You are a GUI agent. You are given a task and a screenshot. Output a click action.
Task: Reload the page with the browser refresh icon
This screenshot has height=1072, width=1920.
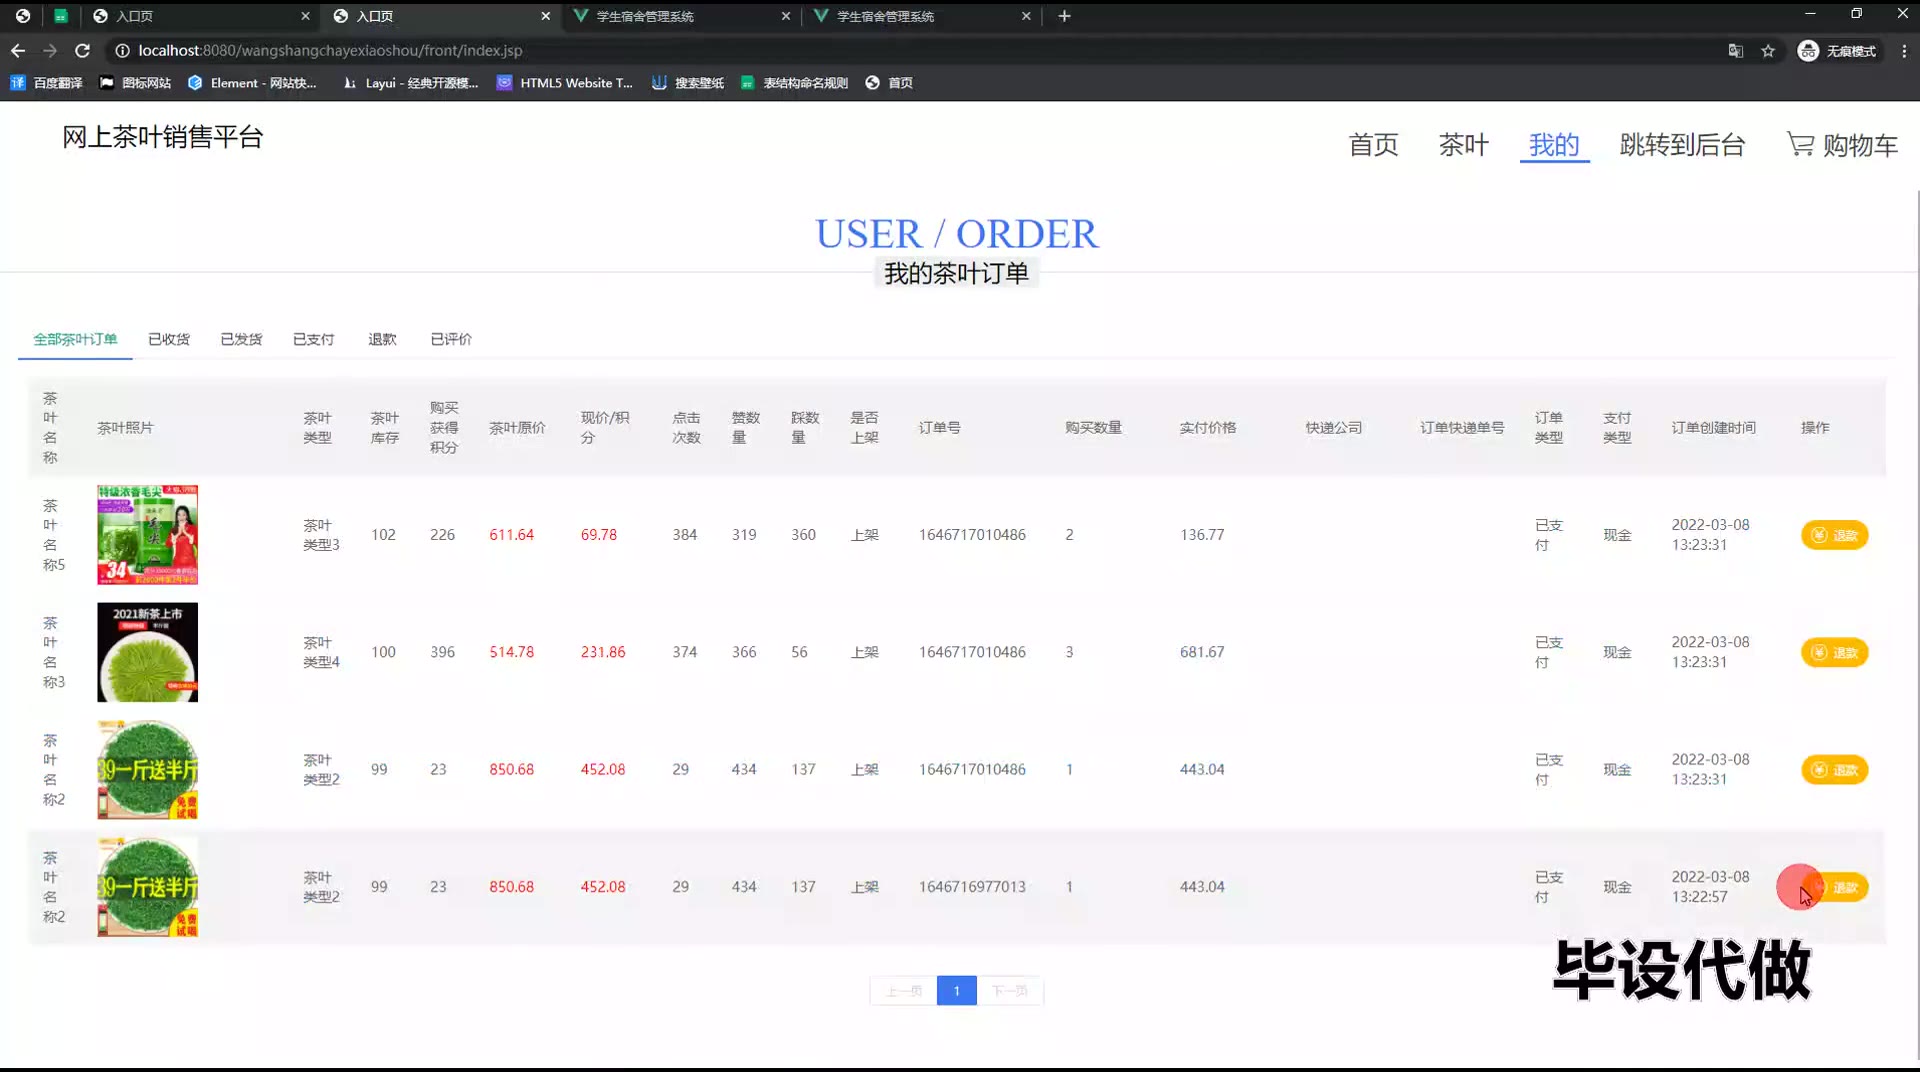pyautogui.click(x=82, y=50)
